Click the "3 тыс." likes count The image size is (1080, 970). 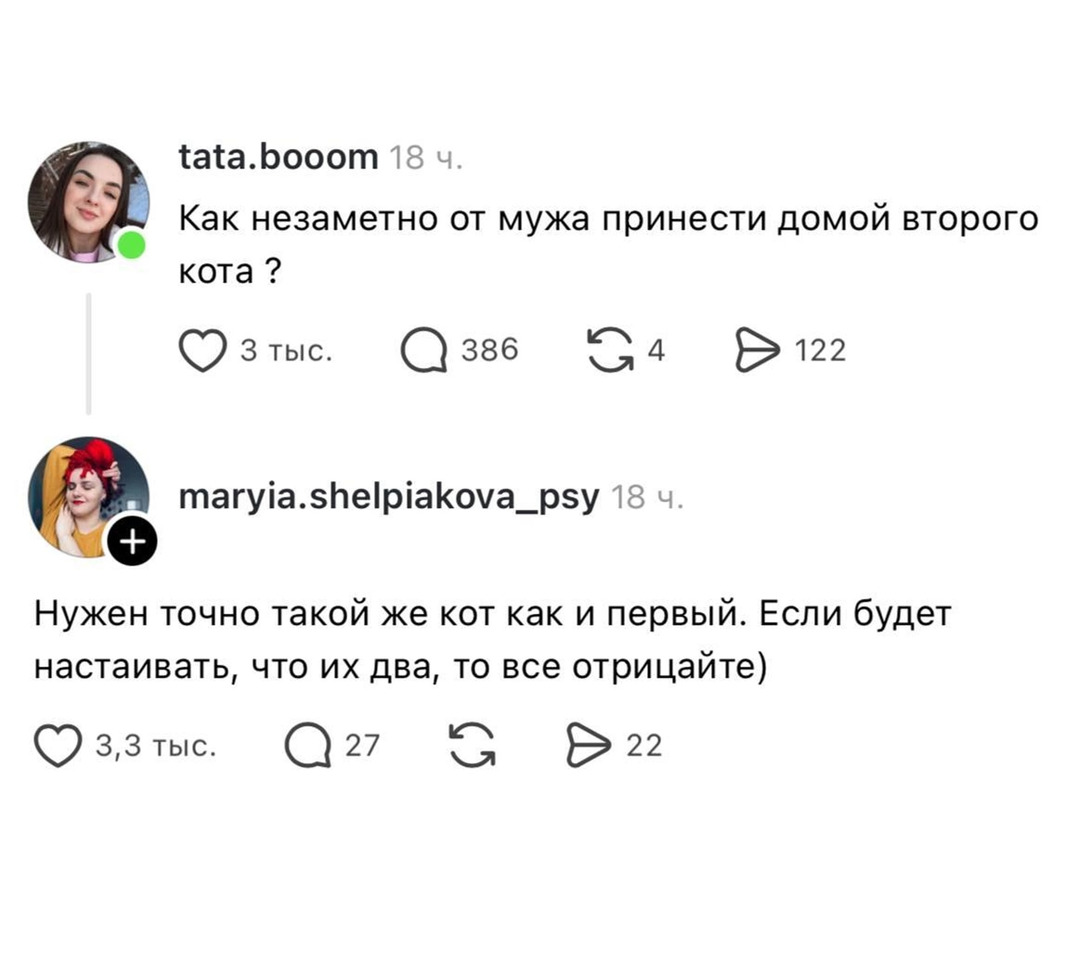[286, 351]
